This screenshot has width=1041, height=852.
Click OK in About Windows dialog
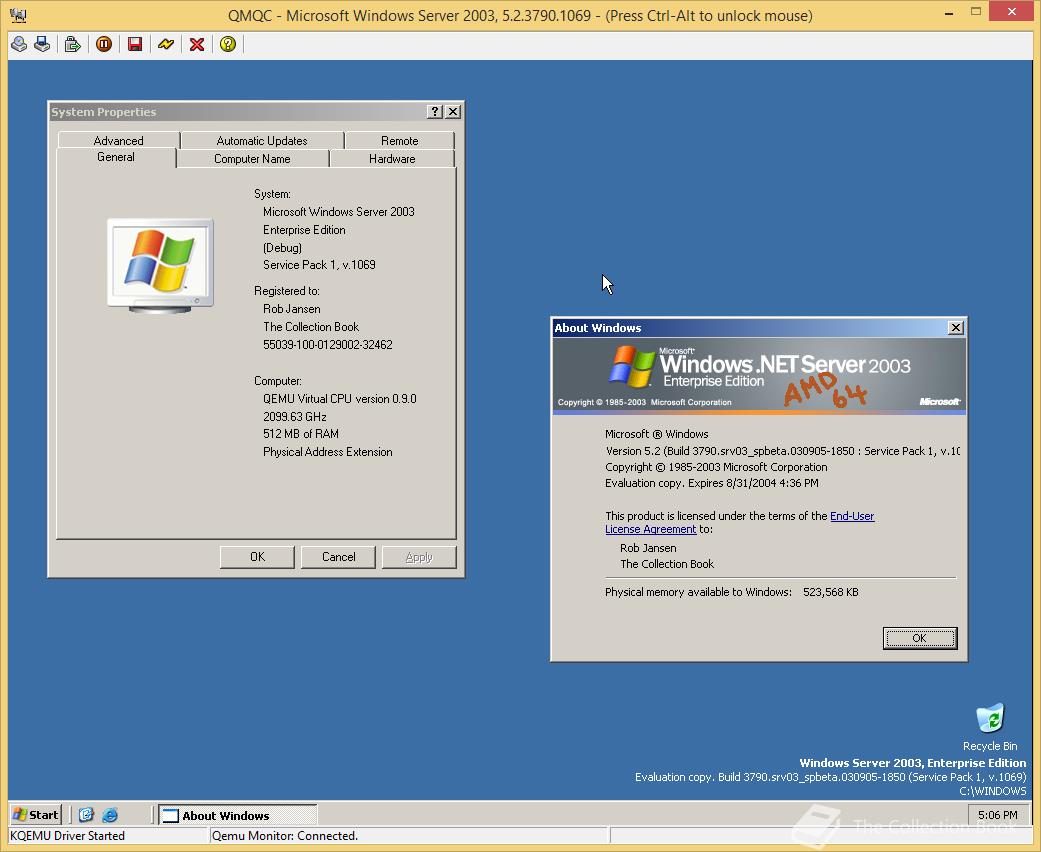(x=920, y=638)
